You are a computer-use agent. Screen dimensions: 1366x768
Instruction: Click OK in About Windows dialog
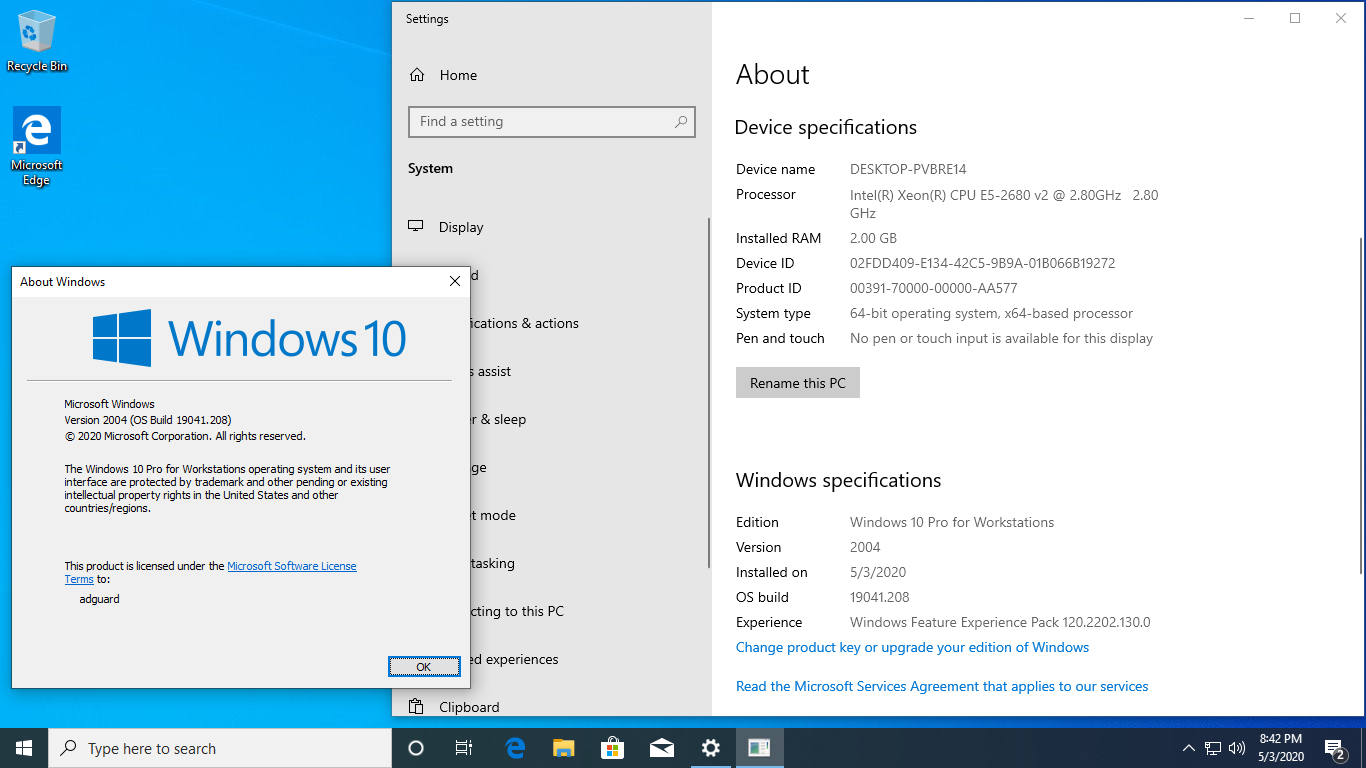424,667
